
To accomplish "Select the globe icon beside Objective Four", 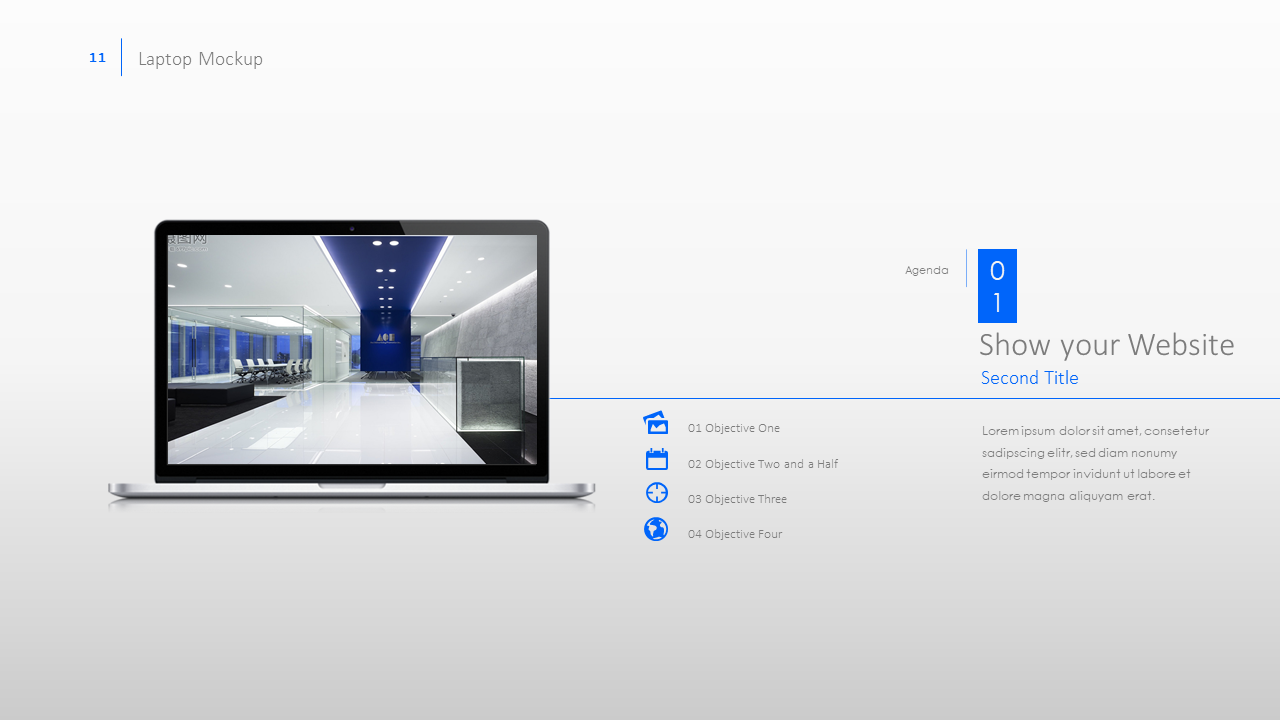I will pyautogui.click(x=656, y=529).
